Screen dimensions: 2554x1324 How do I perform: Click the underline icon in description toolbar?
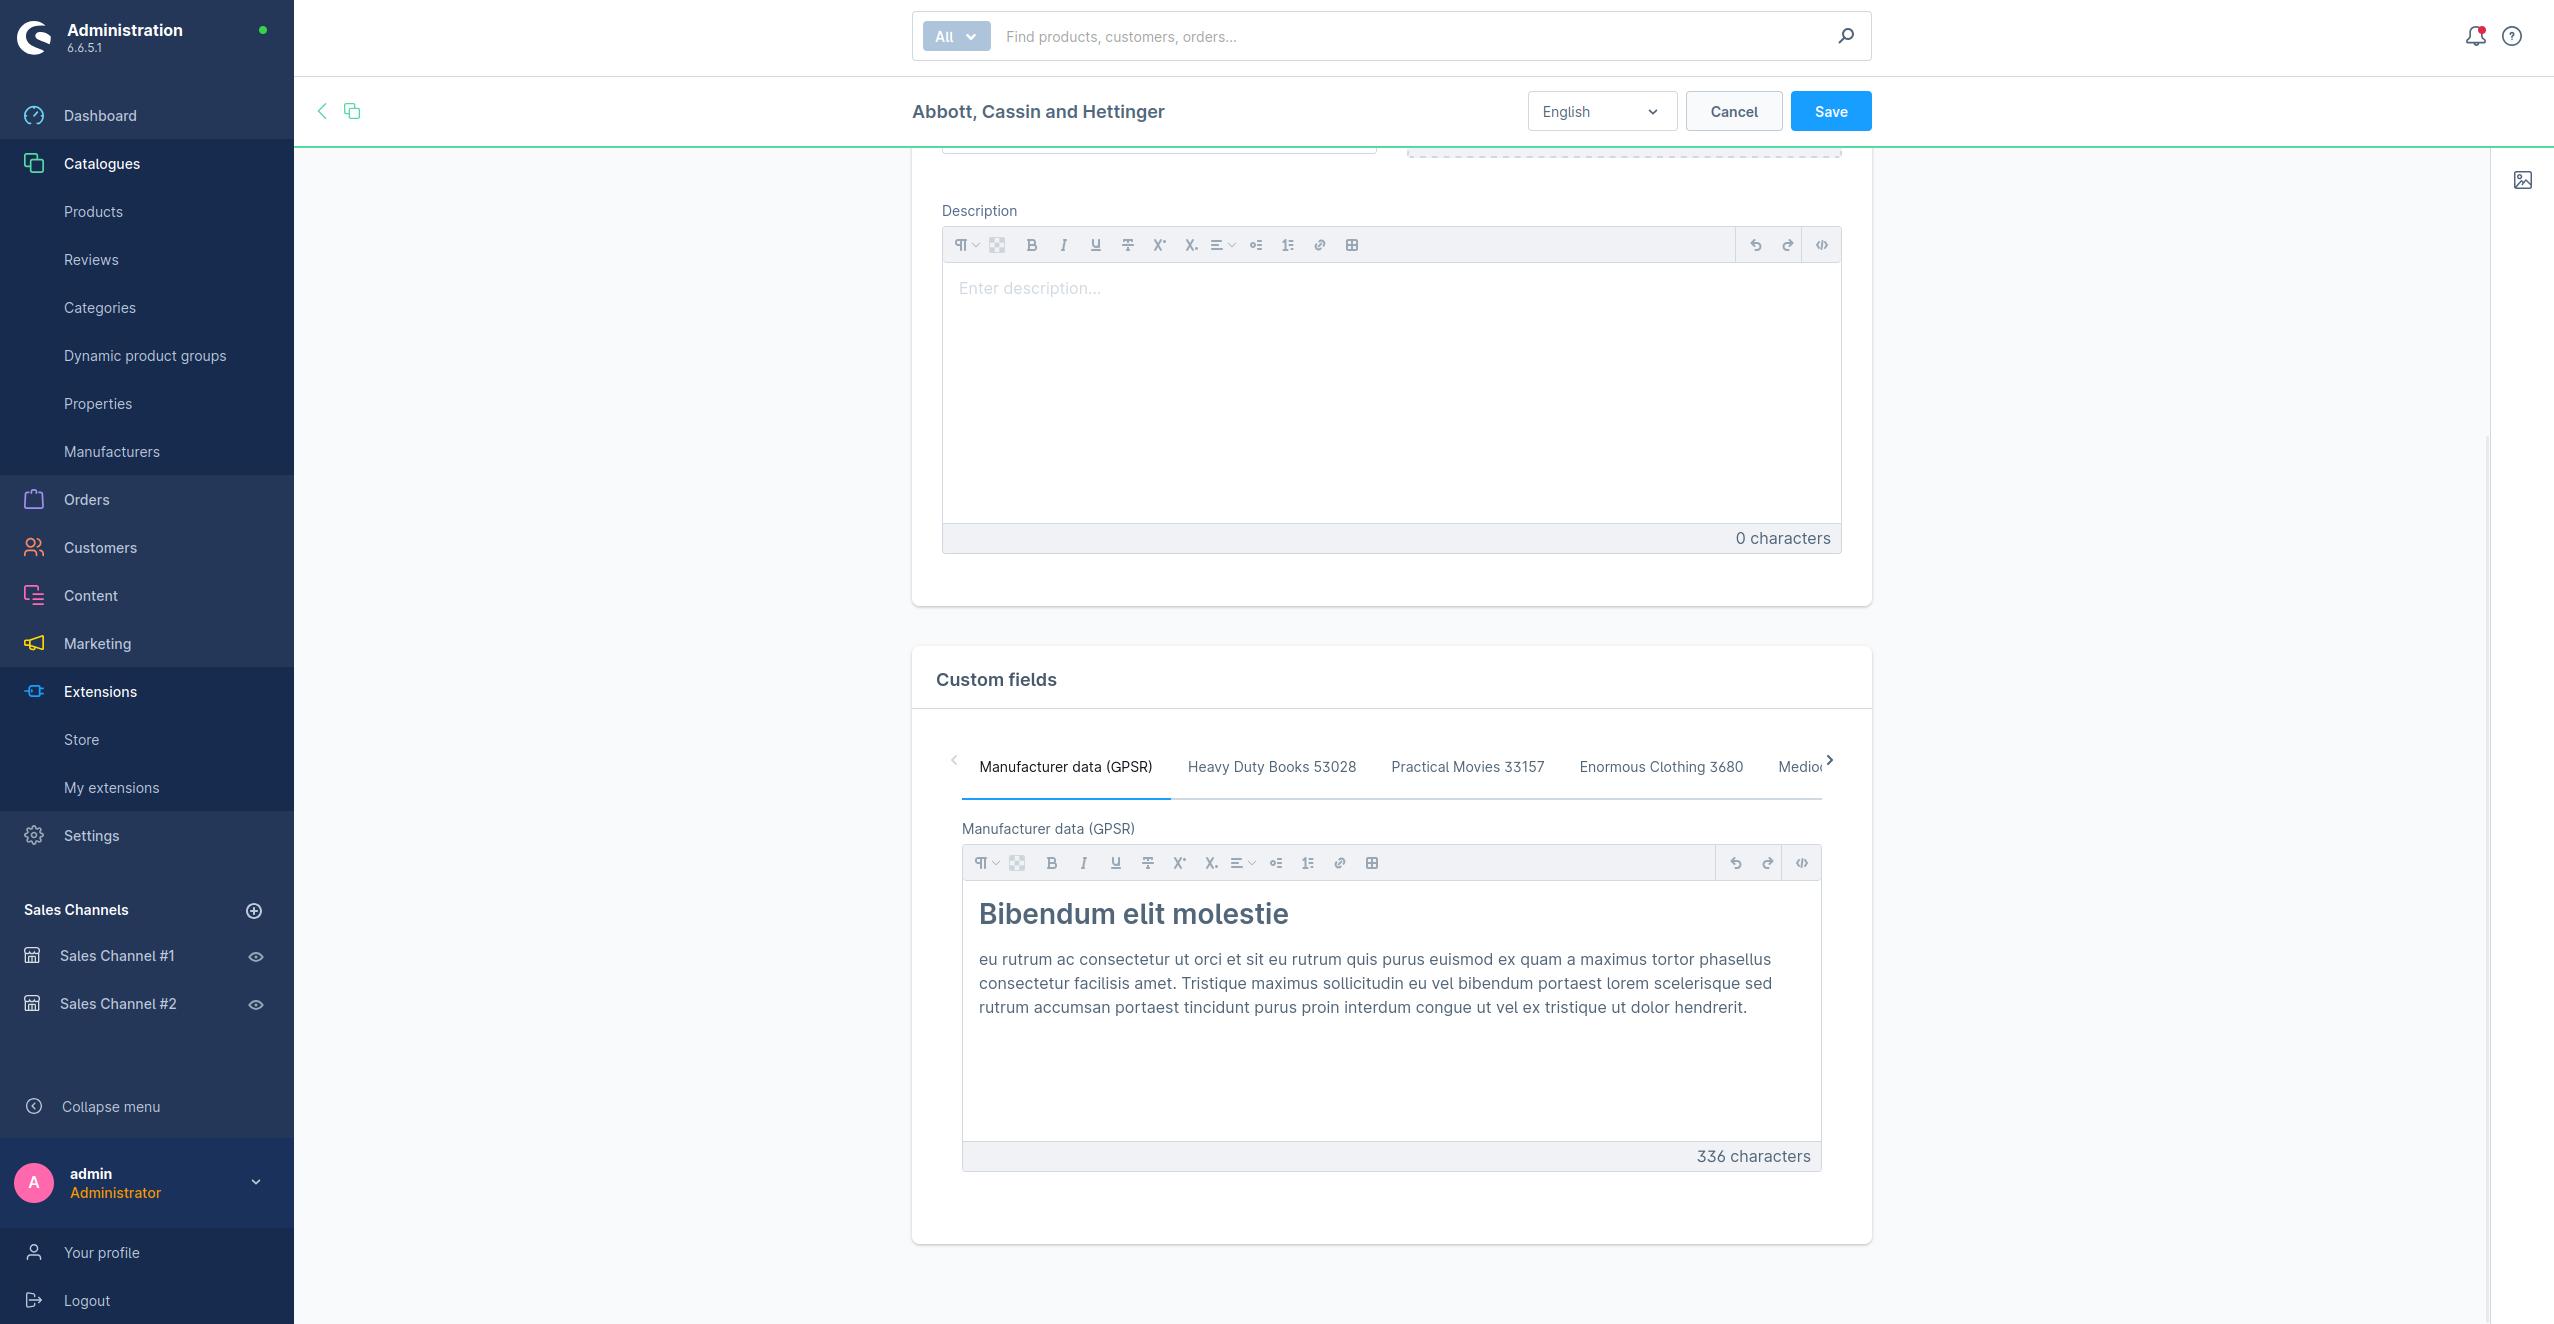click(1094, 245)
